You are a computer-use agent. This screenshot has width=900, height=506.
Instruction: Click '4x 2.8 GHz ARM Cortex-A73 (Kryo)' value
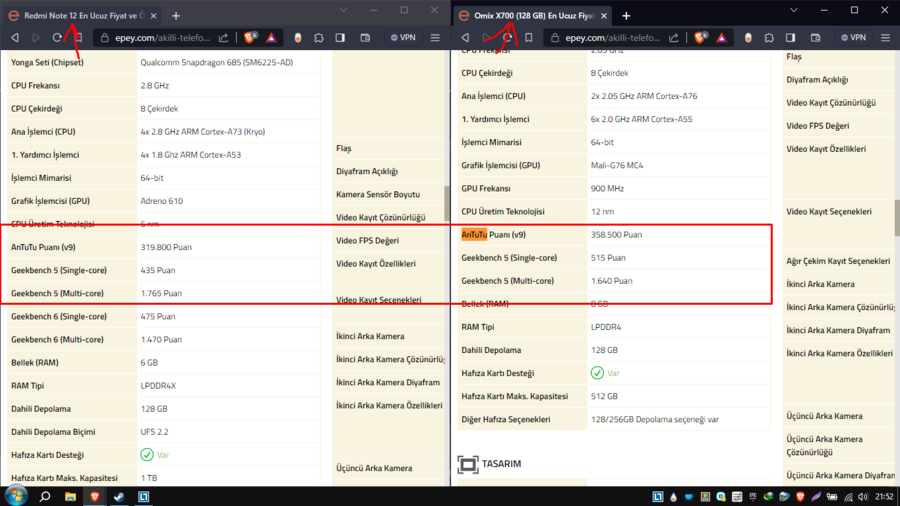click(203, 132)
